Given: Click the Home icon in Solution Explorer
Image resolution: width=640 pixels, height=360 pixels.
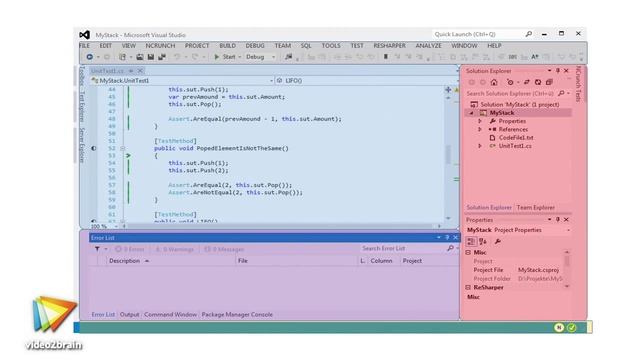Looking at the screenshot, I should (x=494, y=82).
